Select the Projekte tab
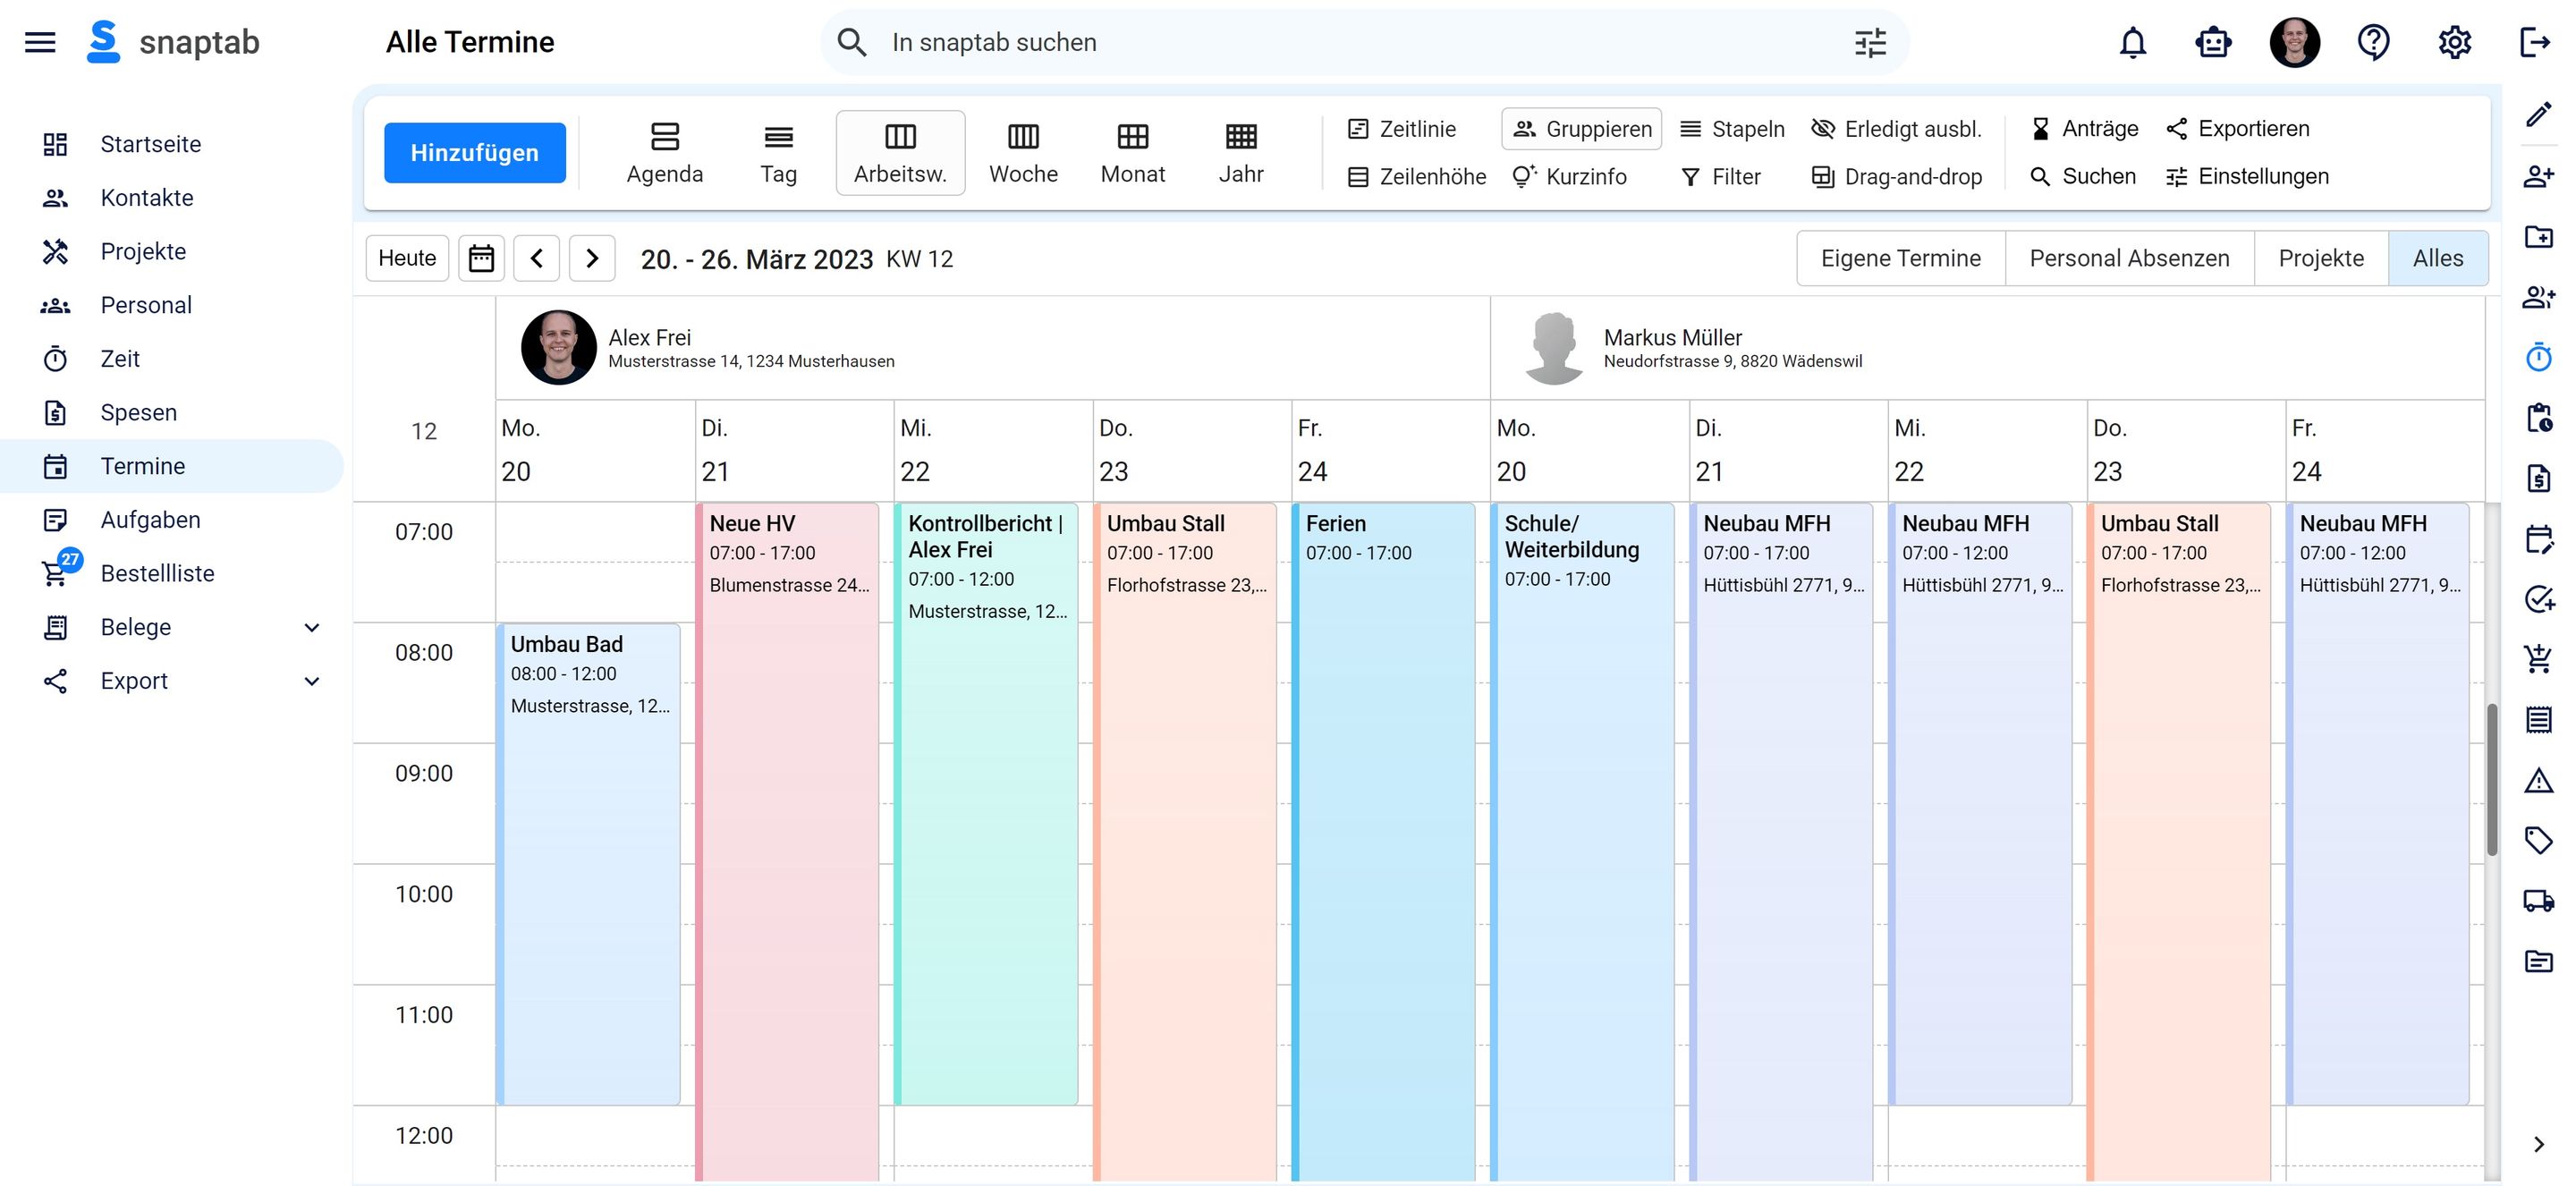This screenshot has height=1186, width=2576. (x=2321, y=258)
